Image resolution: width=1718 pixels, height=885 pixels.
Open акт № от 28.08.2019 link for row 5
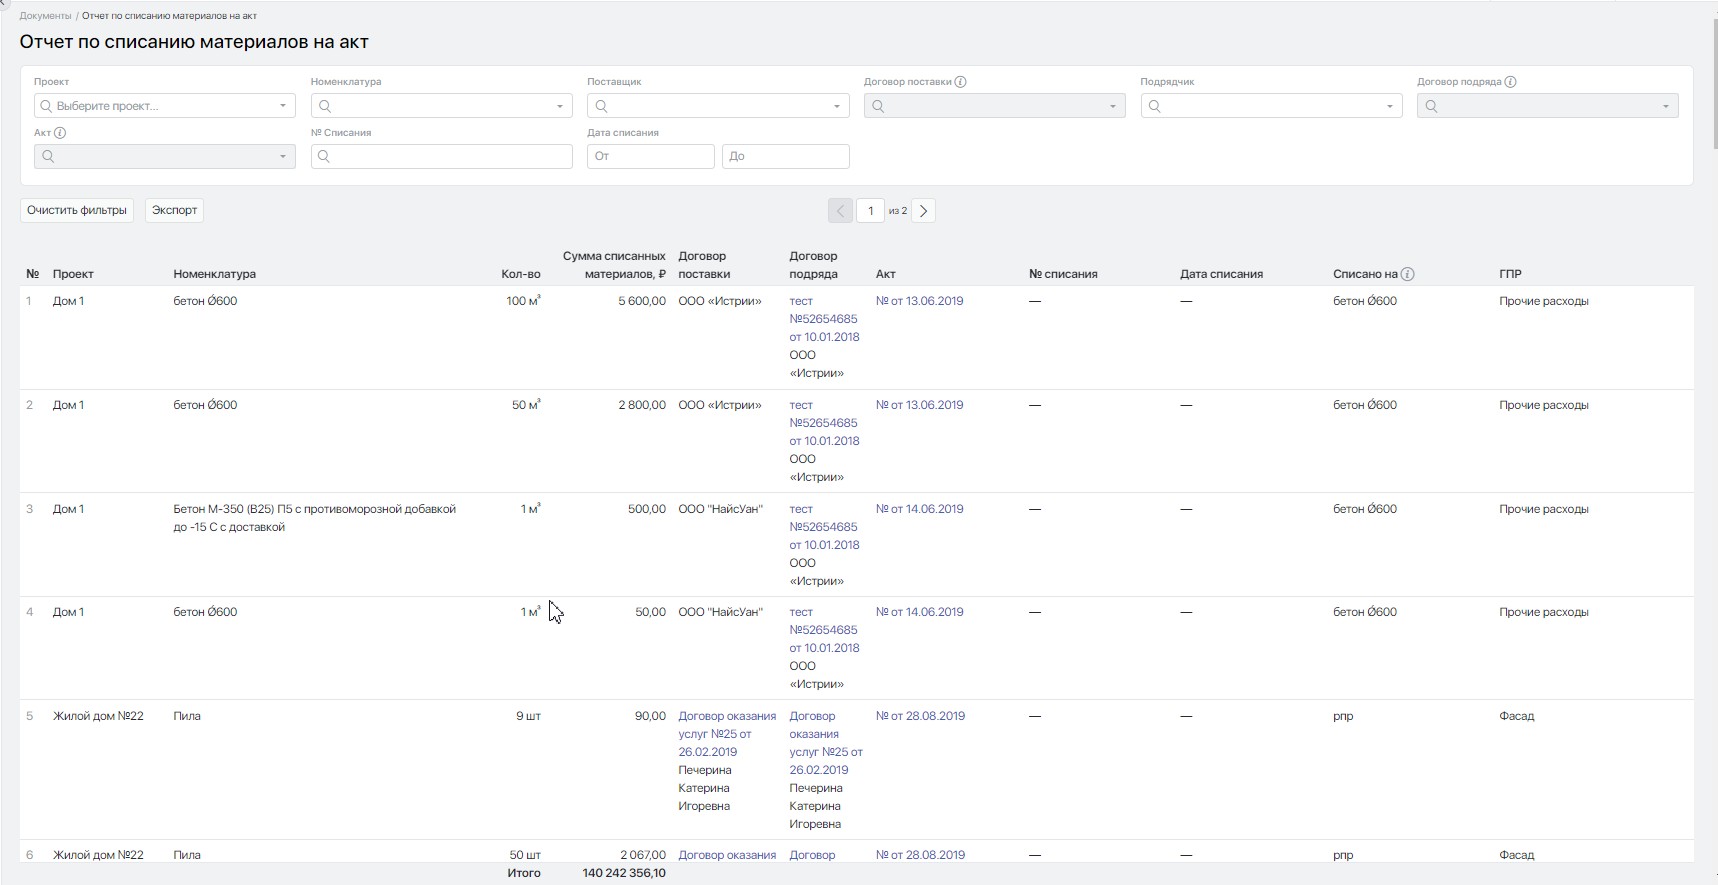click(x=920, y=716)
